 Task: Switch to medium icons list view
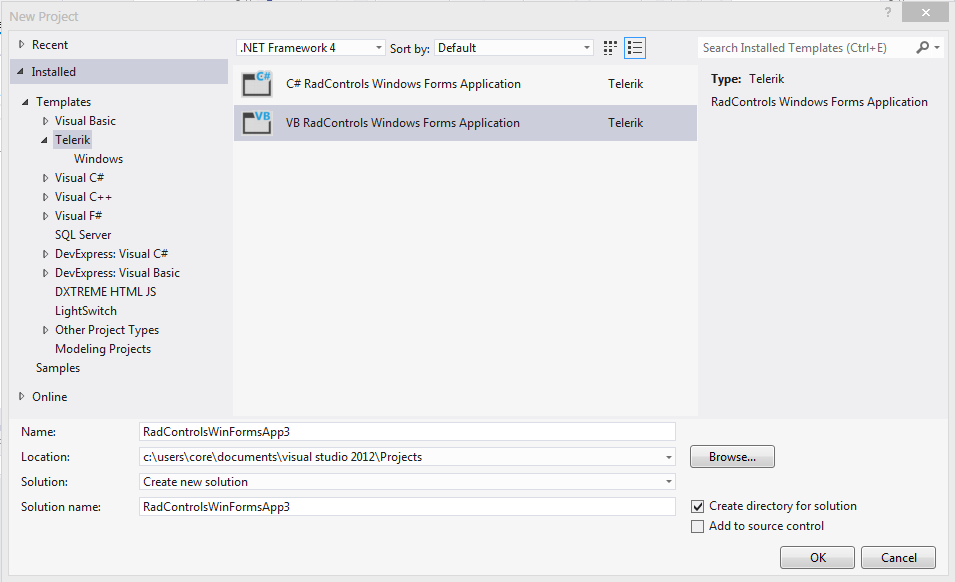click(x=635, y=48)
